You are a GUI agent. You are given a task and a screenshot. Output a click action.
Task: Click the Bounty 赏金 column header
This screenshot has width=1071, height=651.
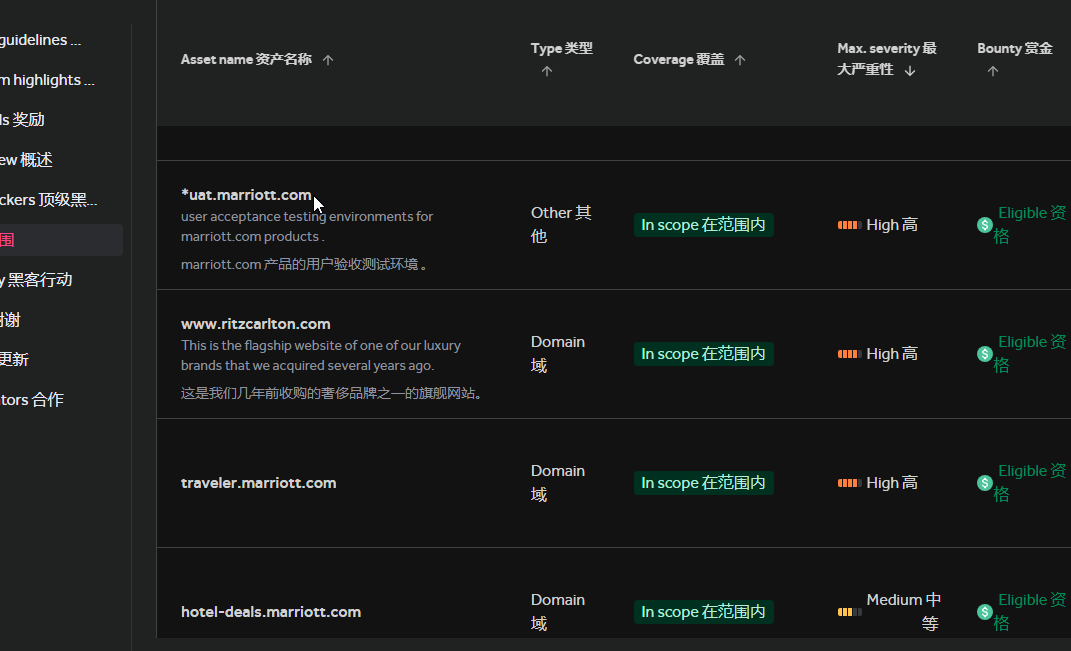click(x=1014, y=49)
